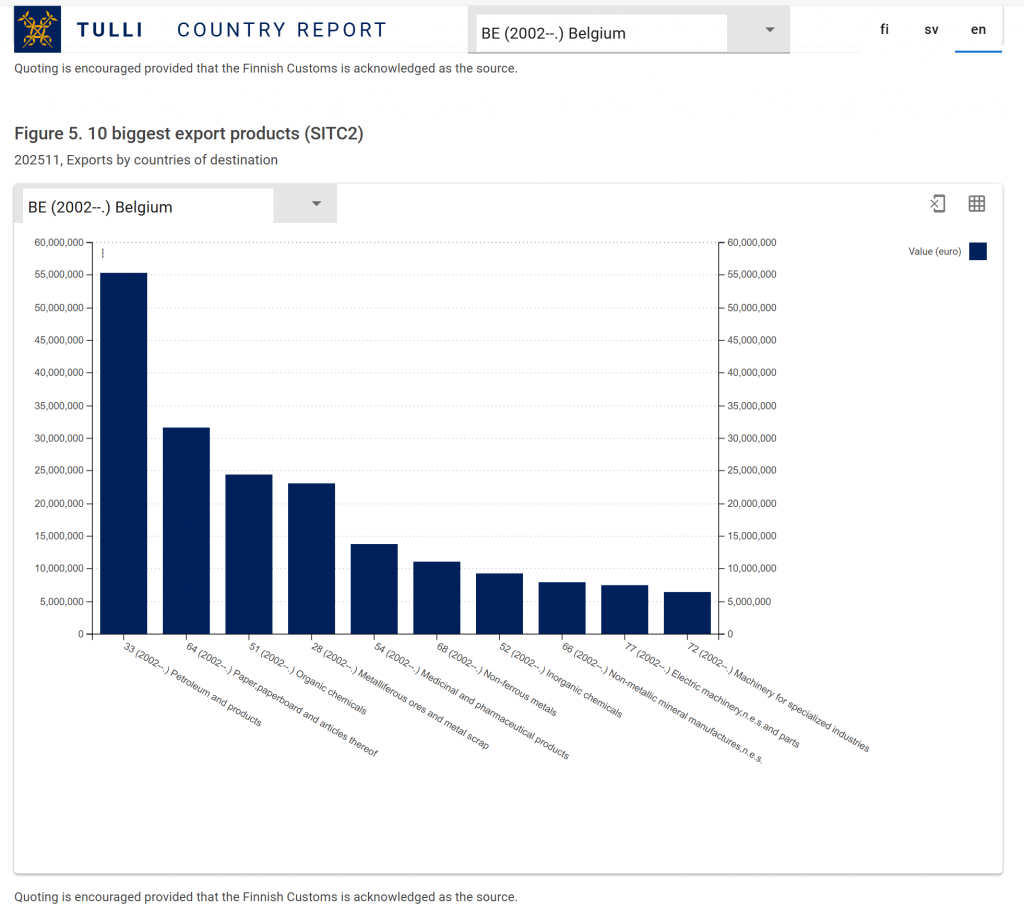Click the Paper, paperboard bar in chart

(x=186, y=530)
